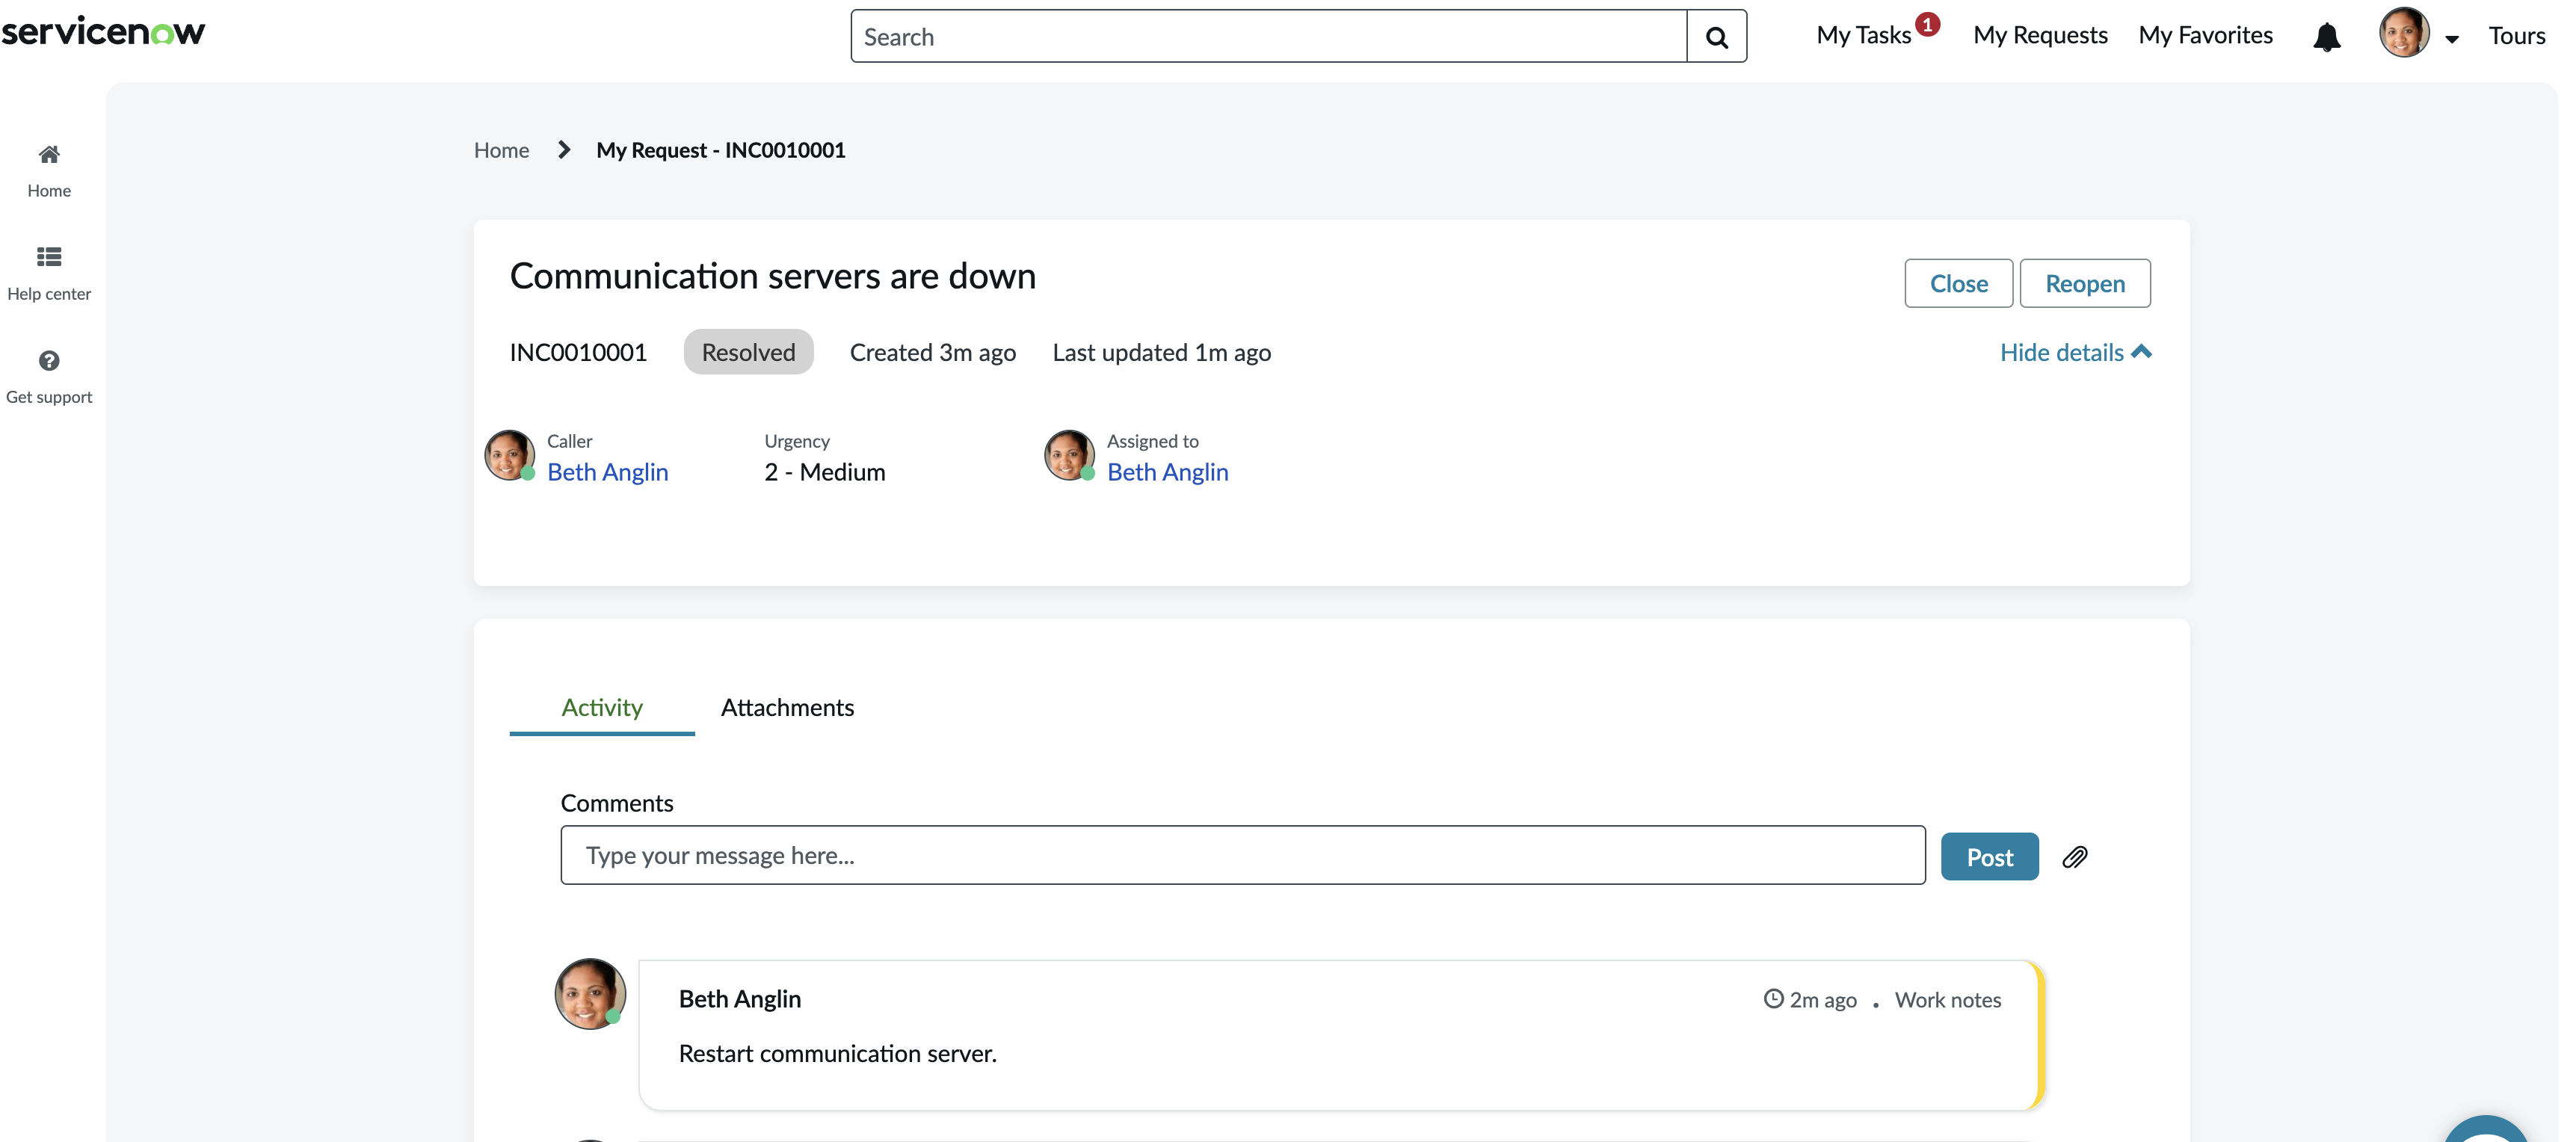Click the Close button
This screenshot has height=1142, width=2576.
(1958, 284)
